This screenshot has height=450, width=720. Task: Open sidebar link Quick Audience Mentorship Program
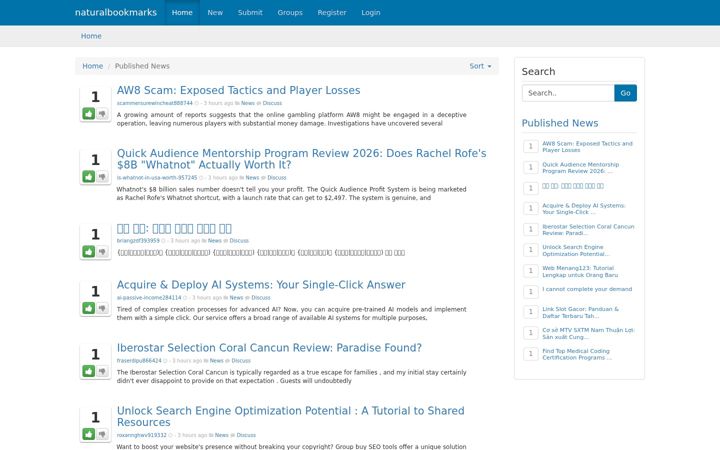point(580,168)
